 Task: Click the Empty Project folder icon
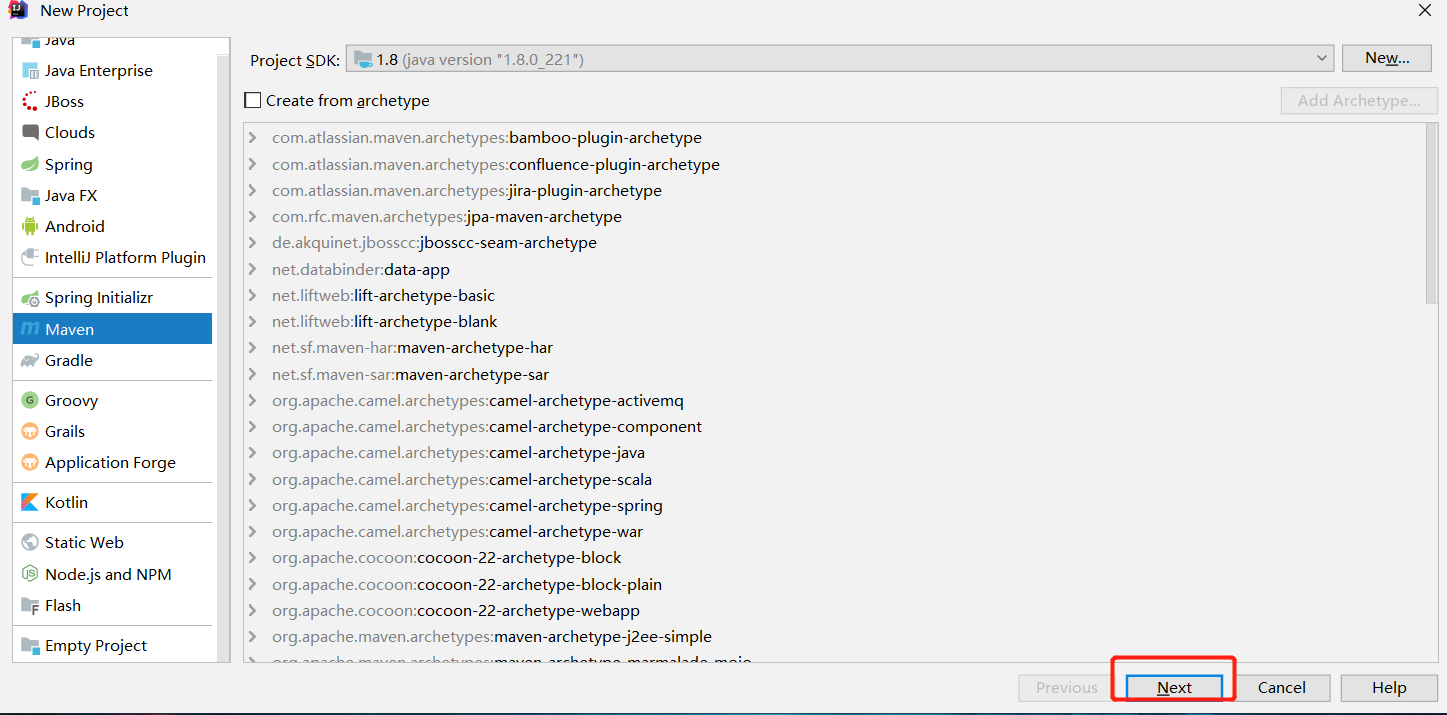(30, 646)
